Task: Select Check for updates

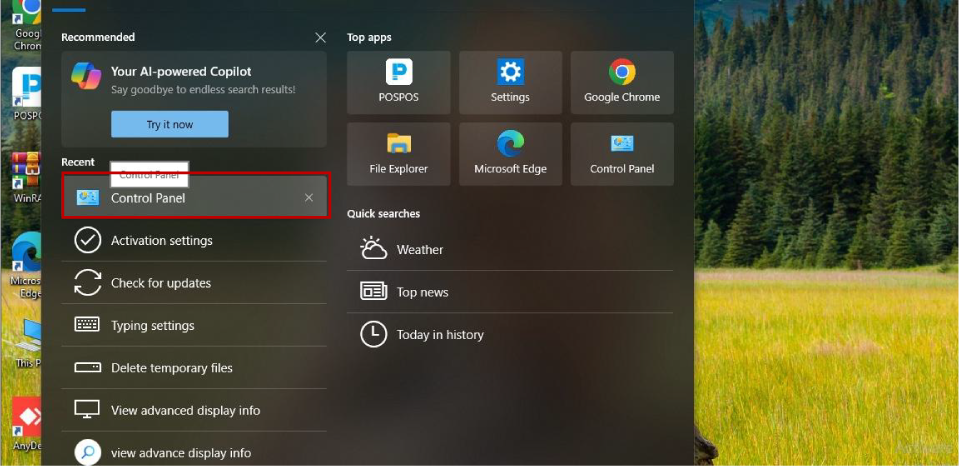Action: click(x=160, y=283)
